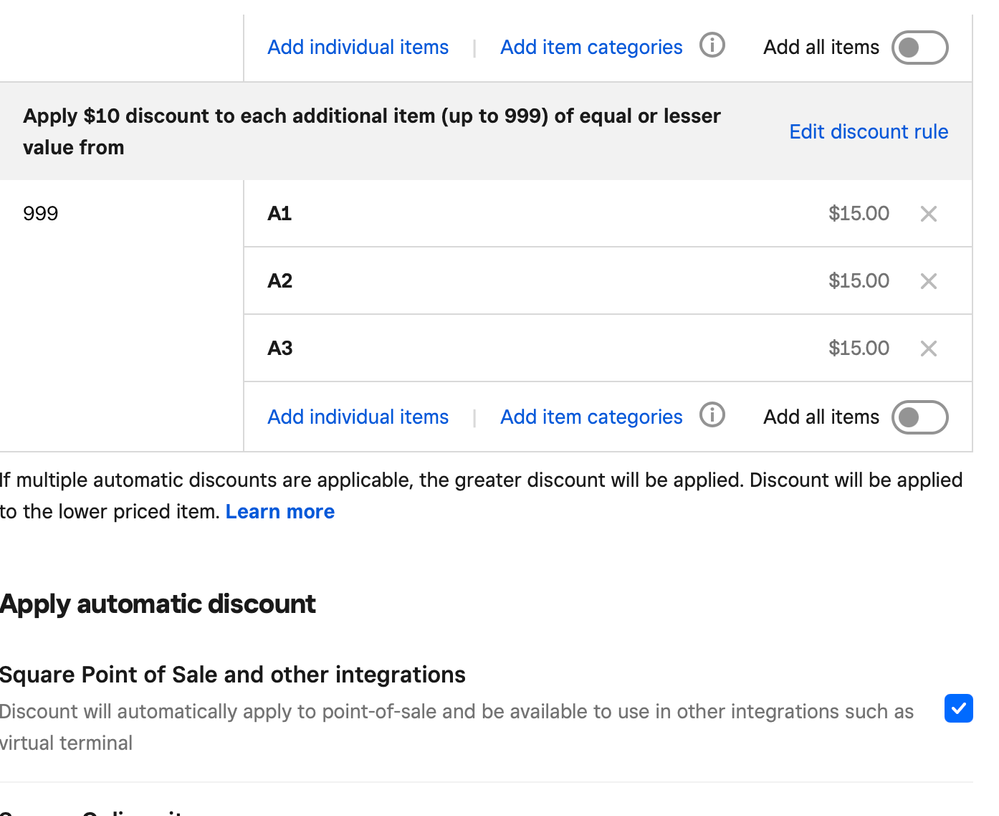Remove item A2 with its X icon
This screenshot has width=999, height=816.
point(928,281)
